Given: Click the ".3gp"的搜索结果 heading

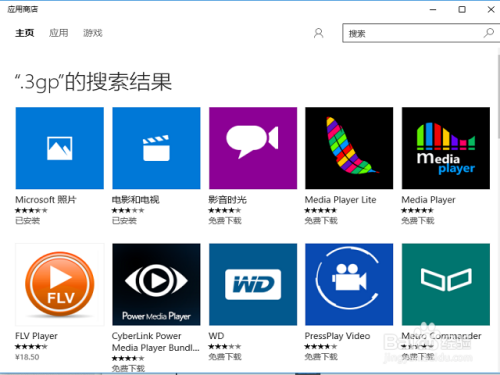Looking at the screenshot, I should pos(93,82).
